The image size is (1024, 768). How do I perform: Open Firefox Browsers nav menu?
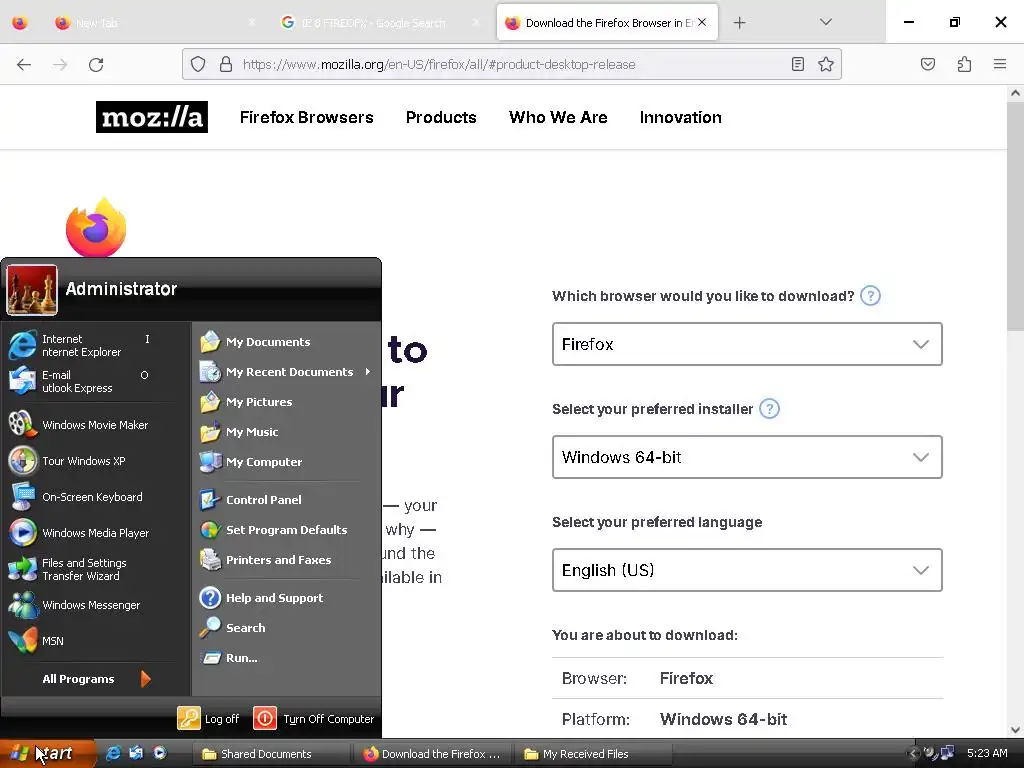pyautogui.click(x=306, y=118)
